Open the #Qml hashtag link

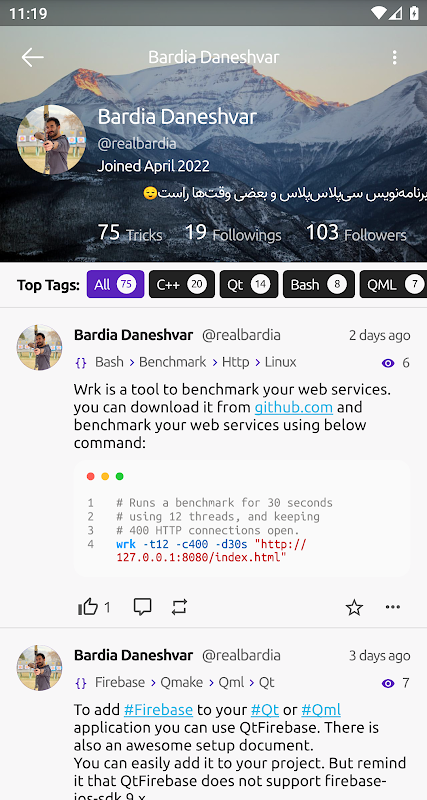pos(321,710)
